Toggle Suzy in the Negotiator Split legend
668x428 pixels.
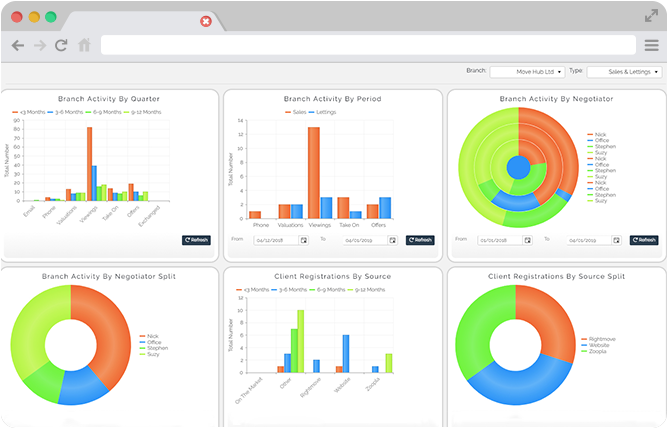(150, 354)
